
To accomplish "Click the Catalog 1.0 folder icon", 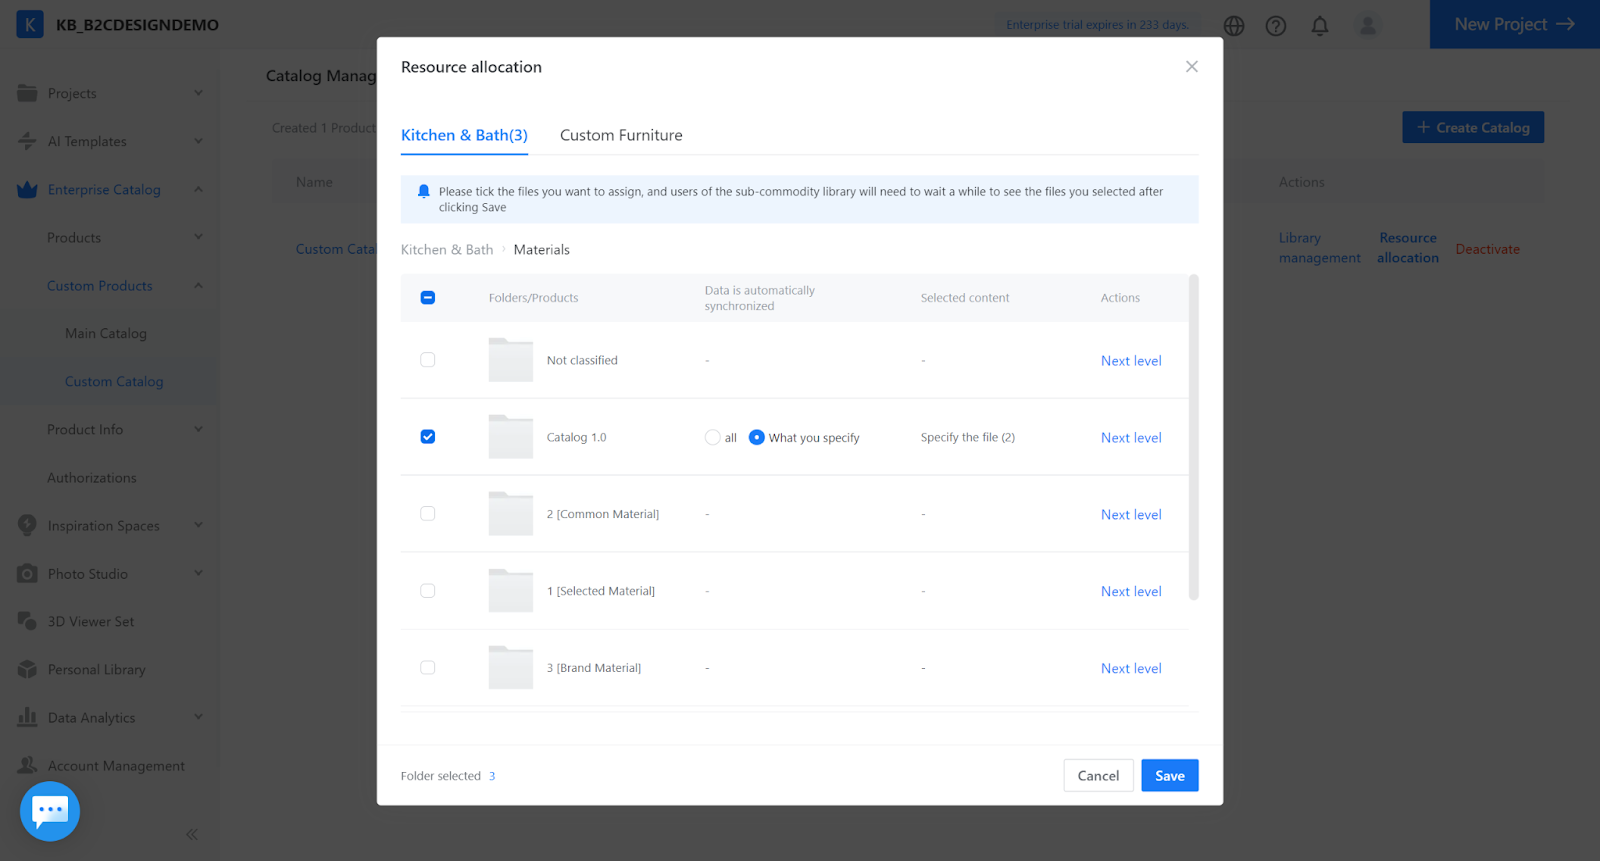I will pyautogui.click(x=511, y=437).
